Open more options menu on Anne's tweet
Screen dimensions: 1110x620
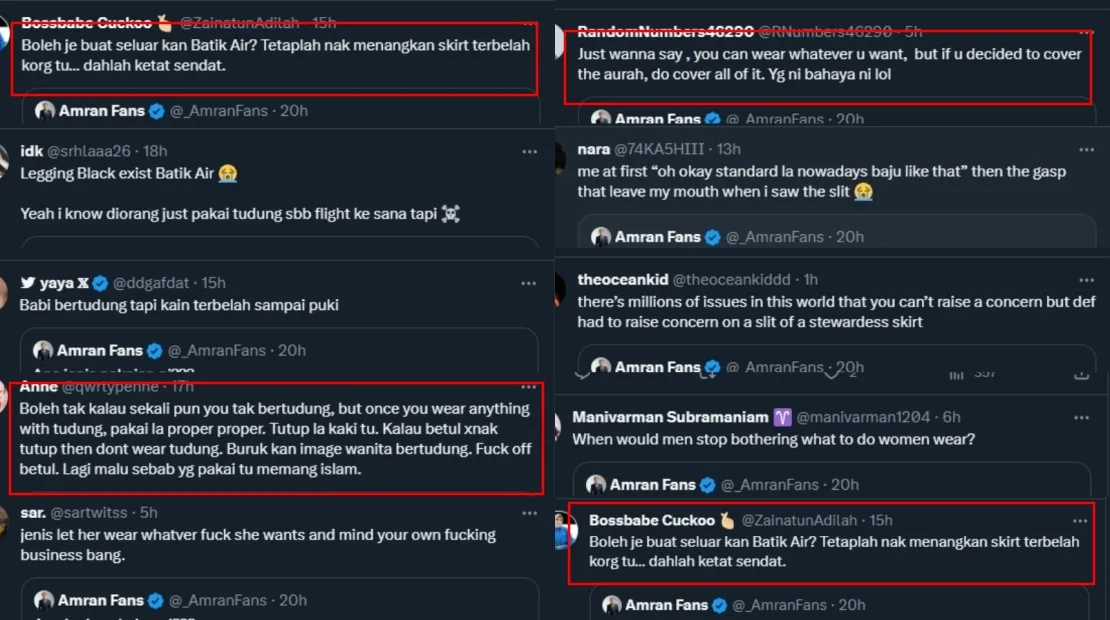[x=529, y=387]
